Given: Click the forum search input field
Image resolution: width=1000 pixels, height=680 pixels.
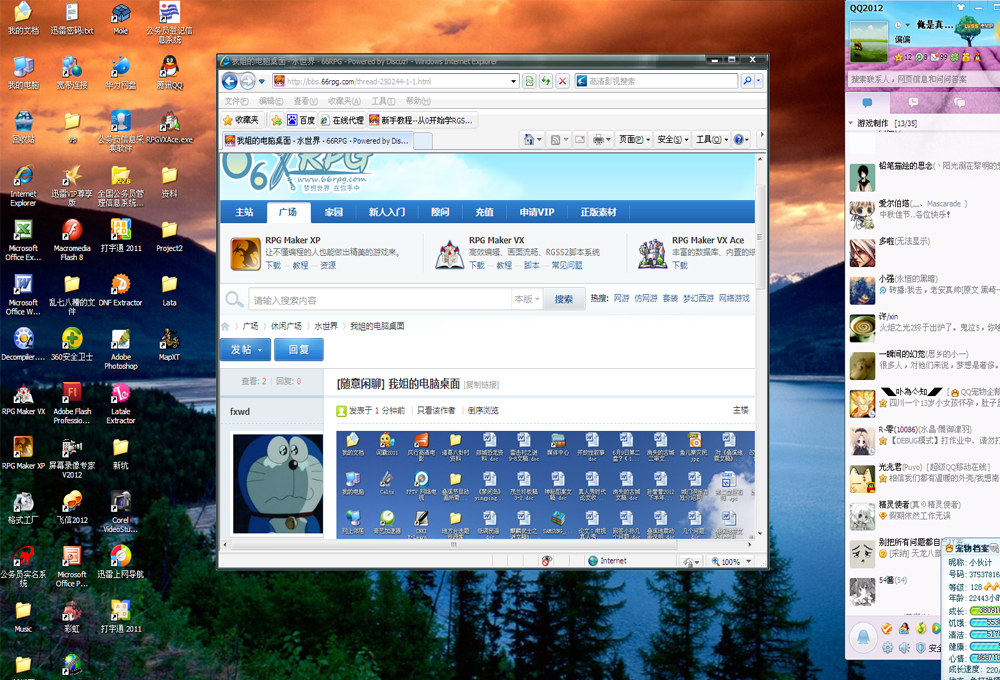Looking at the screenshot, I should pyautogui.click(x=381, y=300).
